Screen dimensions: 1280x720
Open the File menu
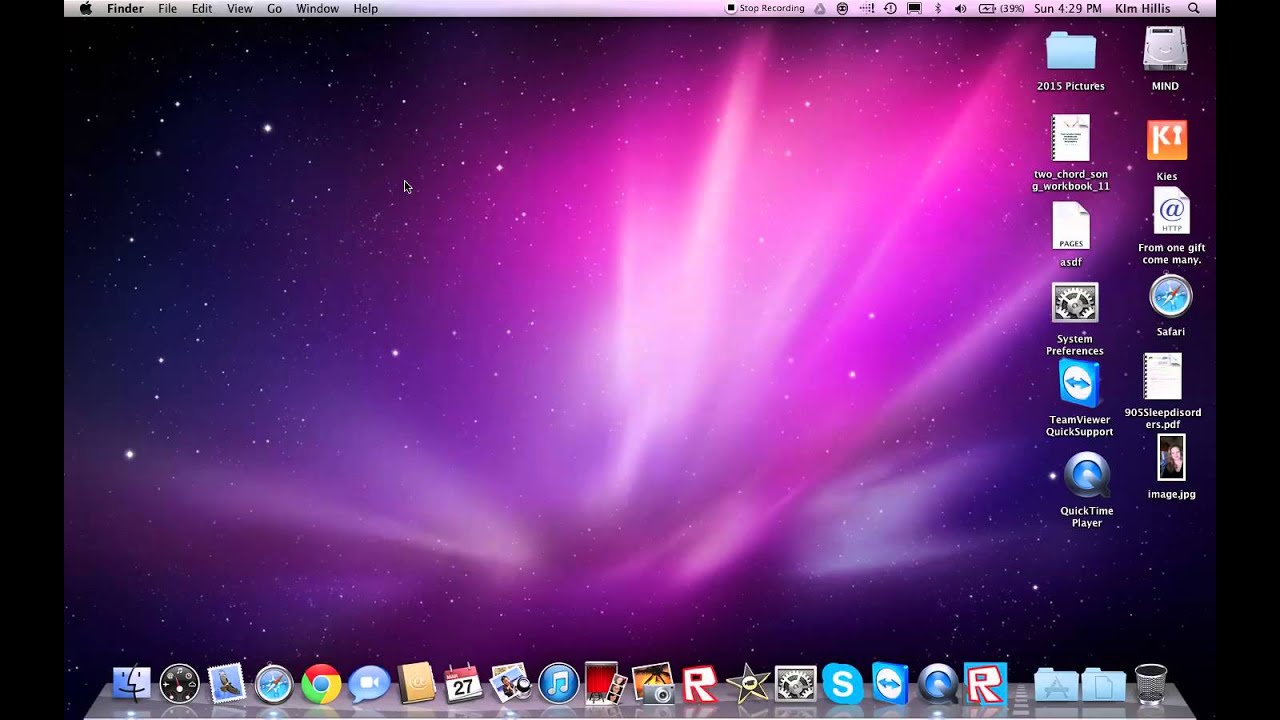tap(167, 8)
